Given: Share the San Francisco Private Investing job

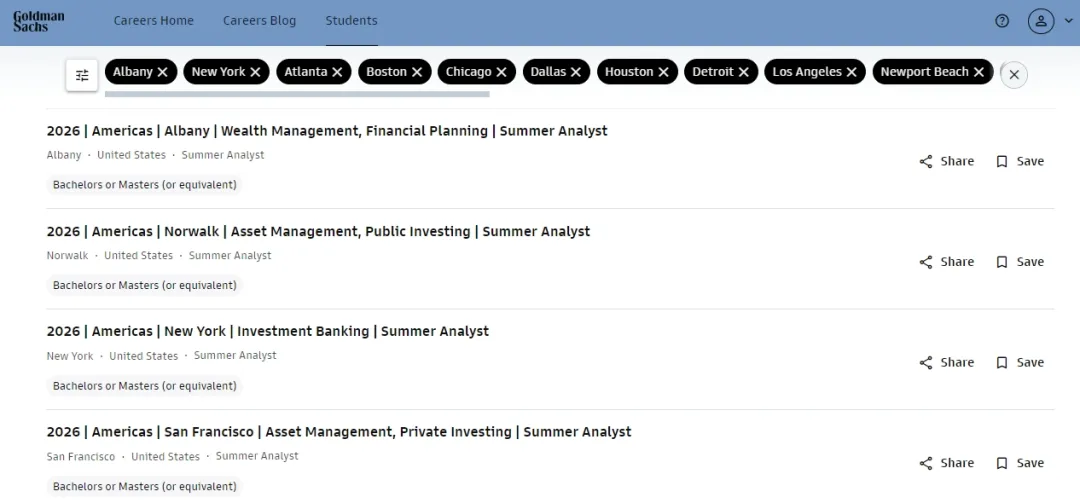Looking at the screenshot, I should point(946,463).
